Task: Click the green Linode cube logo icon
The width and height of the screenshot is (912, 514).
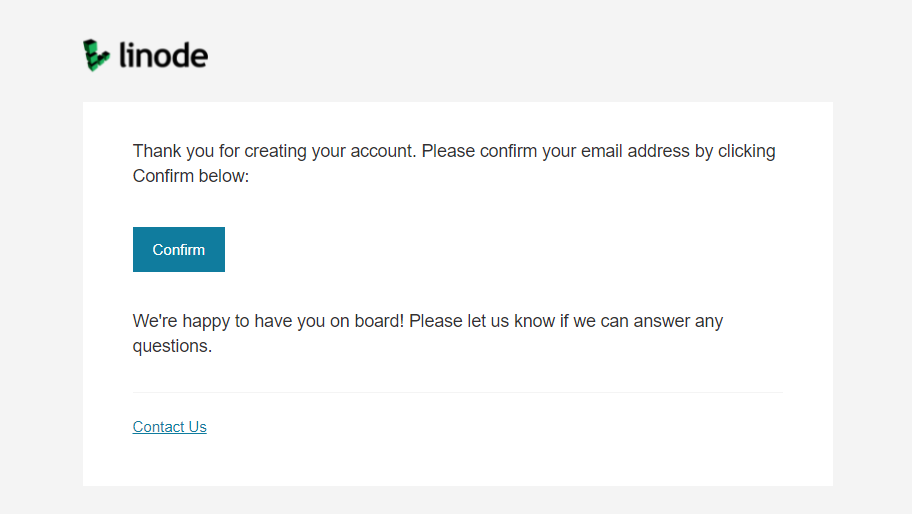Action: [x=96, y=55]
